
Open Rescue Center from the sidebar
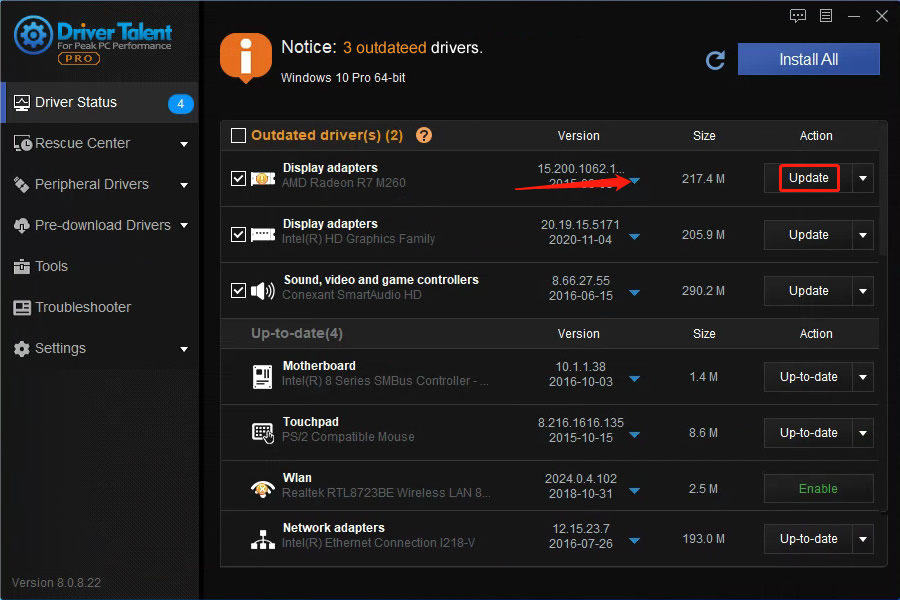[100, 144]
